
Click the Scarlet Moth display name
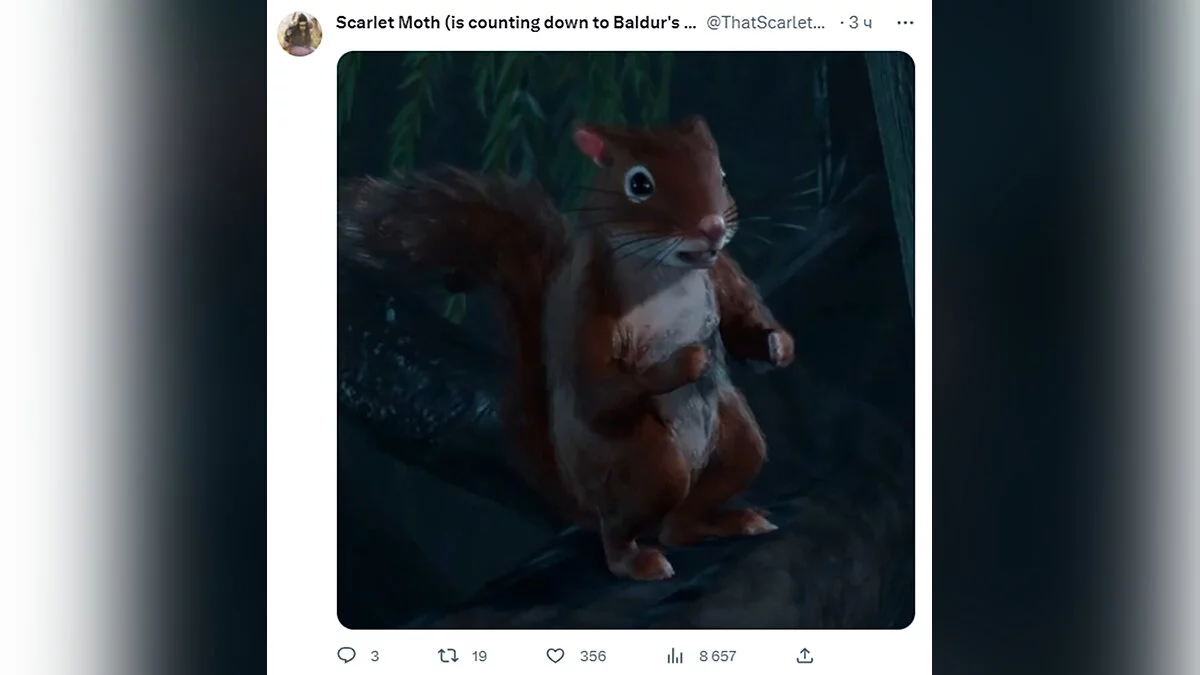pyautogui.click(x=516, y=22)
